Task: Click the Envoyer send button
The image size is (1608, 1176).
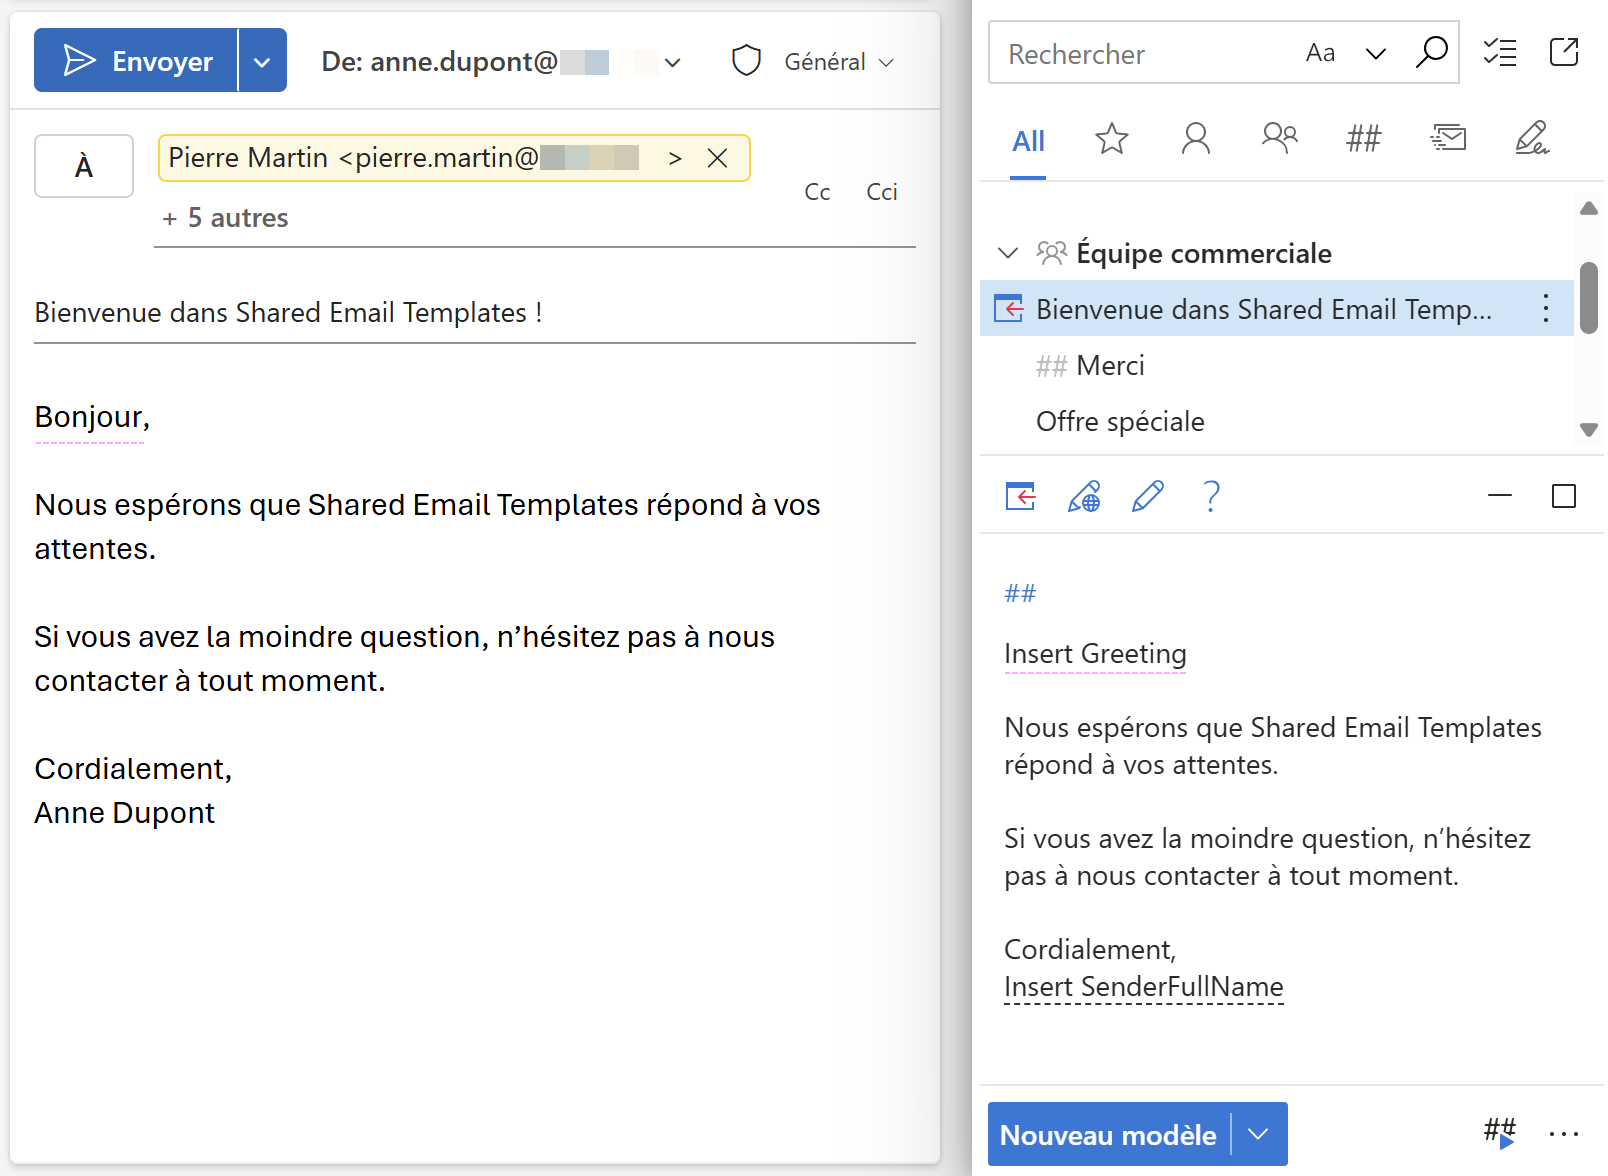Action: click(x=137, y=61)
